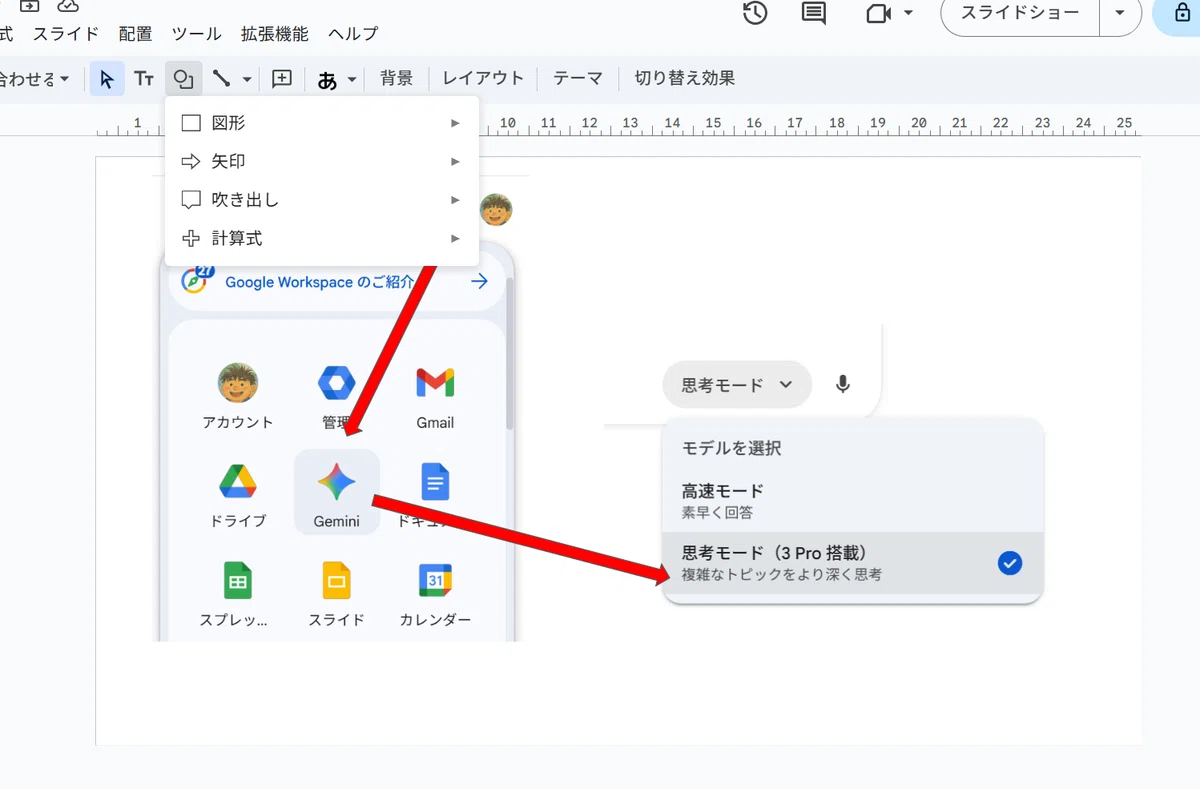Click the square icon beside 図形
The width and height of the screenshot is (1200, 789).
click(x=191, y=123)
